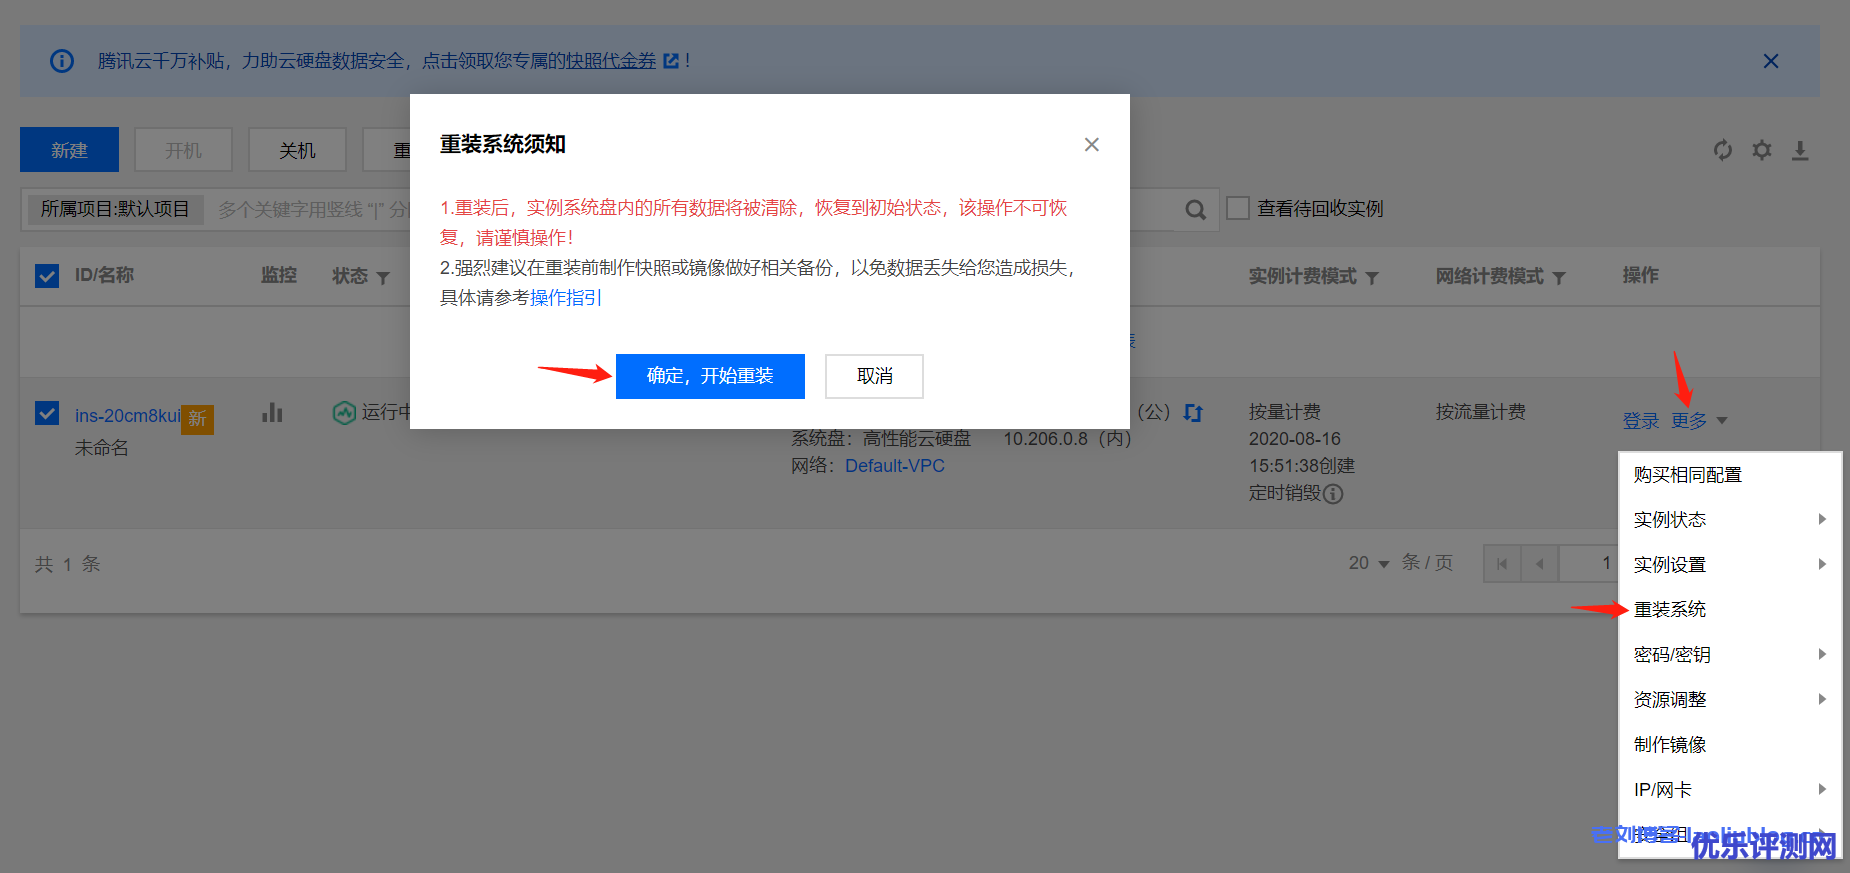
Task: Click the 新建 button
Action: pyautogui.click(x=69, y=150)
